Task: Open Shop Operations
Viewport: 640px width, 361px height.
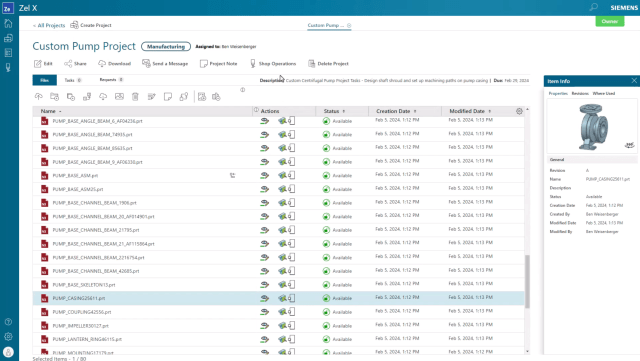Action: pyautogui.click(x=273, y=64)
